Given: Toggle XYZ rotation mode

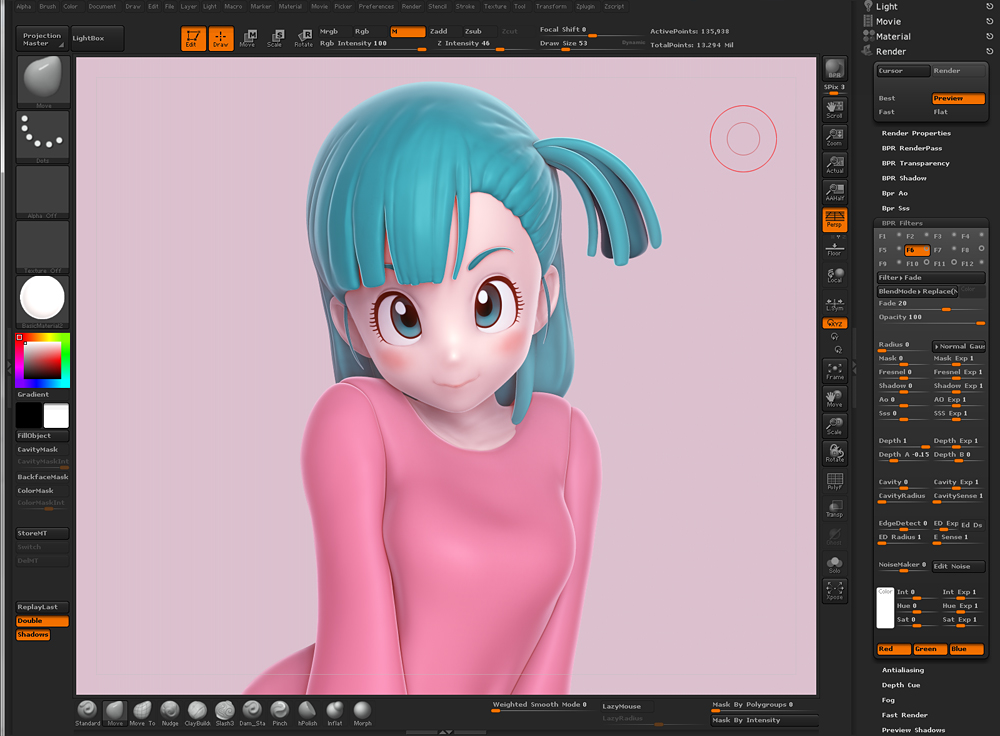Looking at the screenshot, I should [834, 323].
